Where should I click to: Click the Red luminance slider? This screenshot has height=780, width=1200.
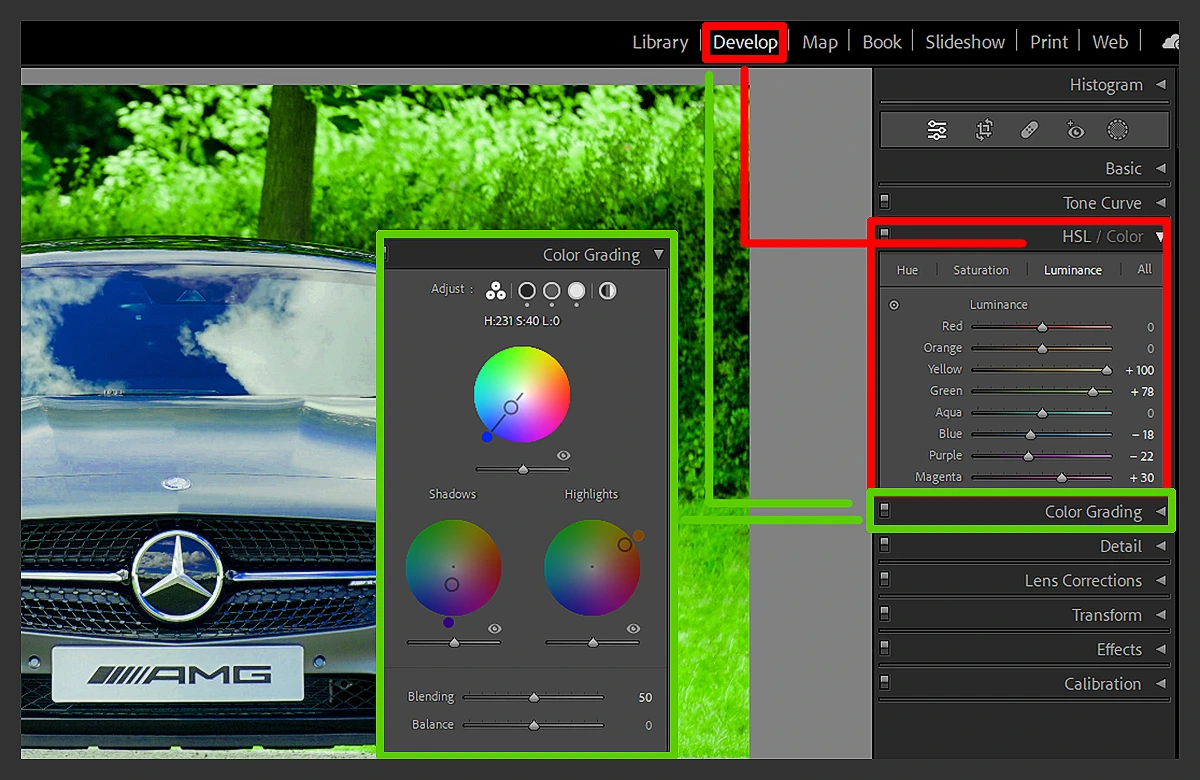coord(1042,327)
